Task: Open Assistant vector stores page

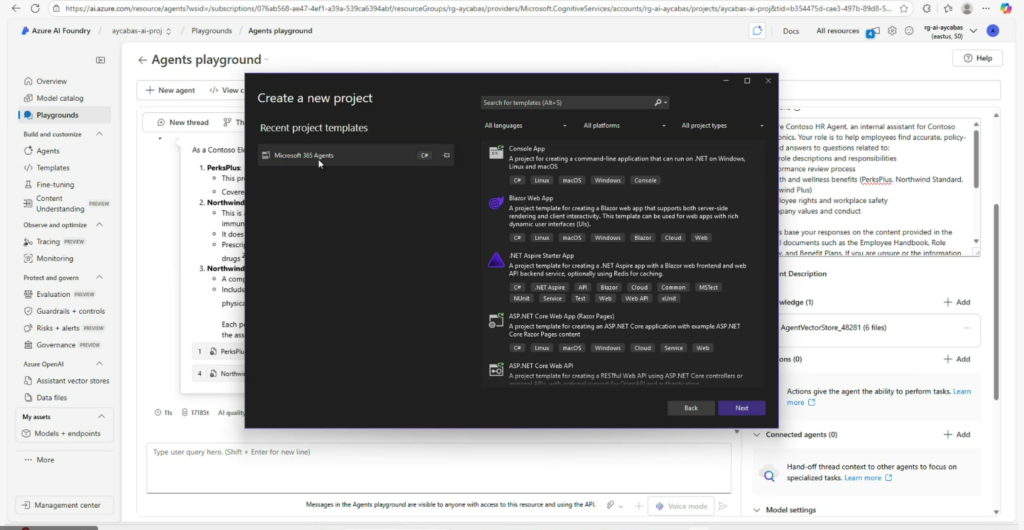Action: [x=72, y=381]
